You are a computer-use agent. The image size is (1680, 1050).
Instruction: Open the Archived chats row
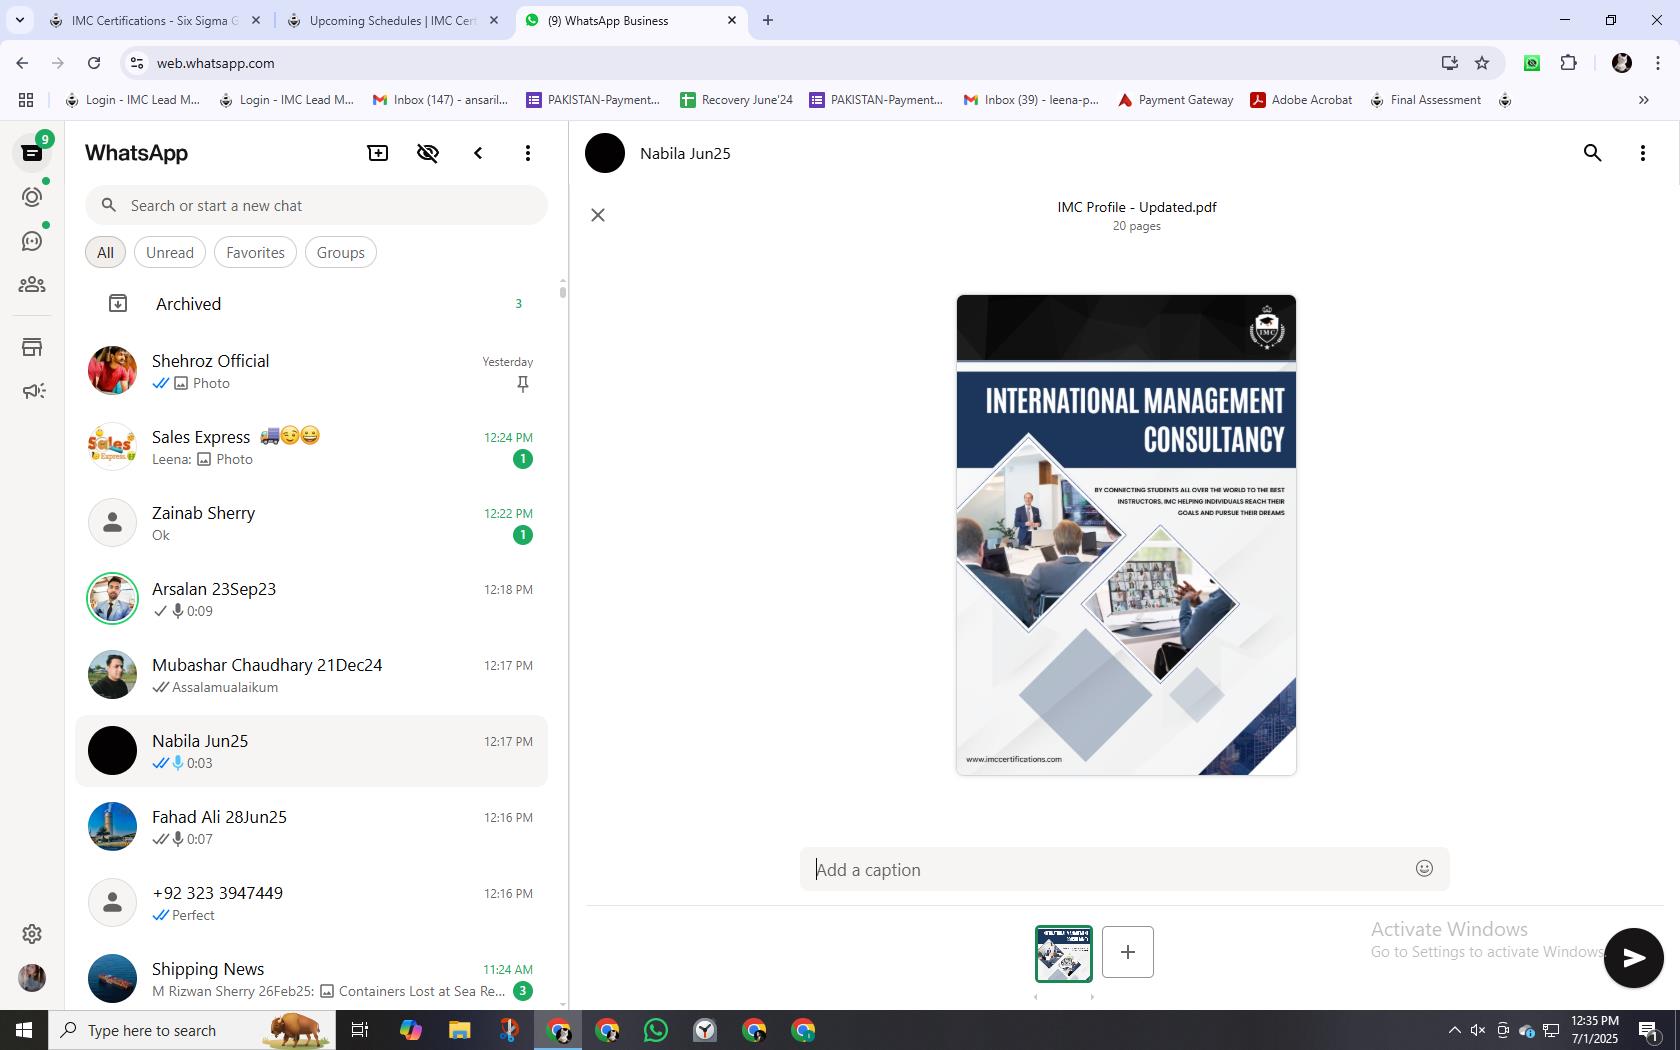[312, 304]
